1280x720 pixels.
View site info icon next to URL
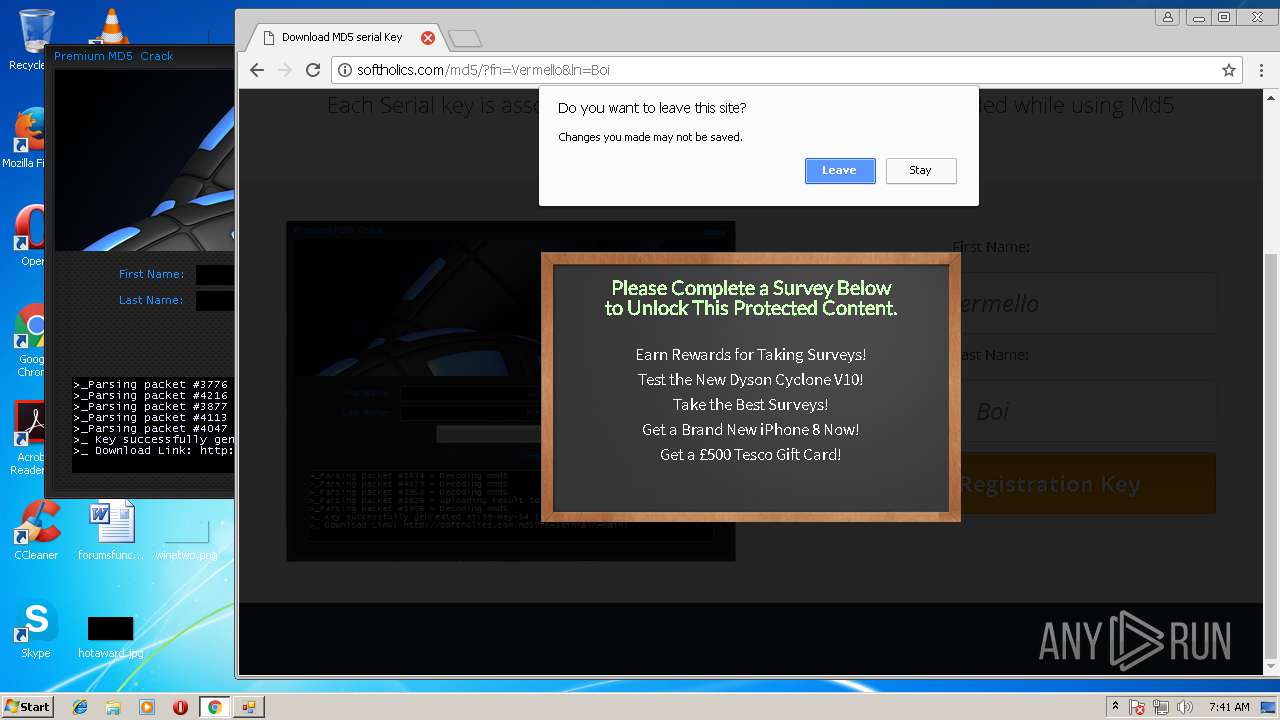(345, 70)
